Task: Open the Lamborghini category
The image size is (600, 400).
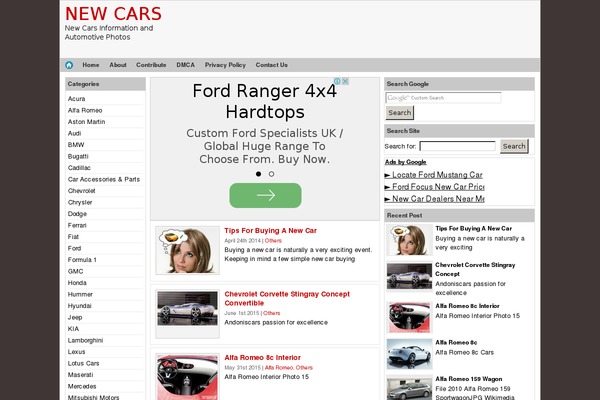Action: point(85,340)
